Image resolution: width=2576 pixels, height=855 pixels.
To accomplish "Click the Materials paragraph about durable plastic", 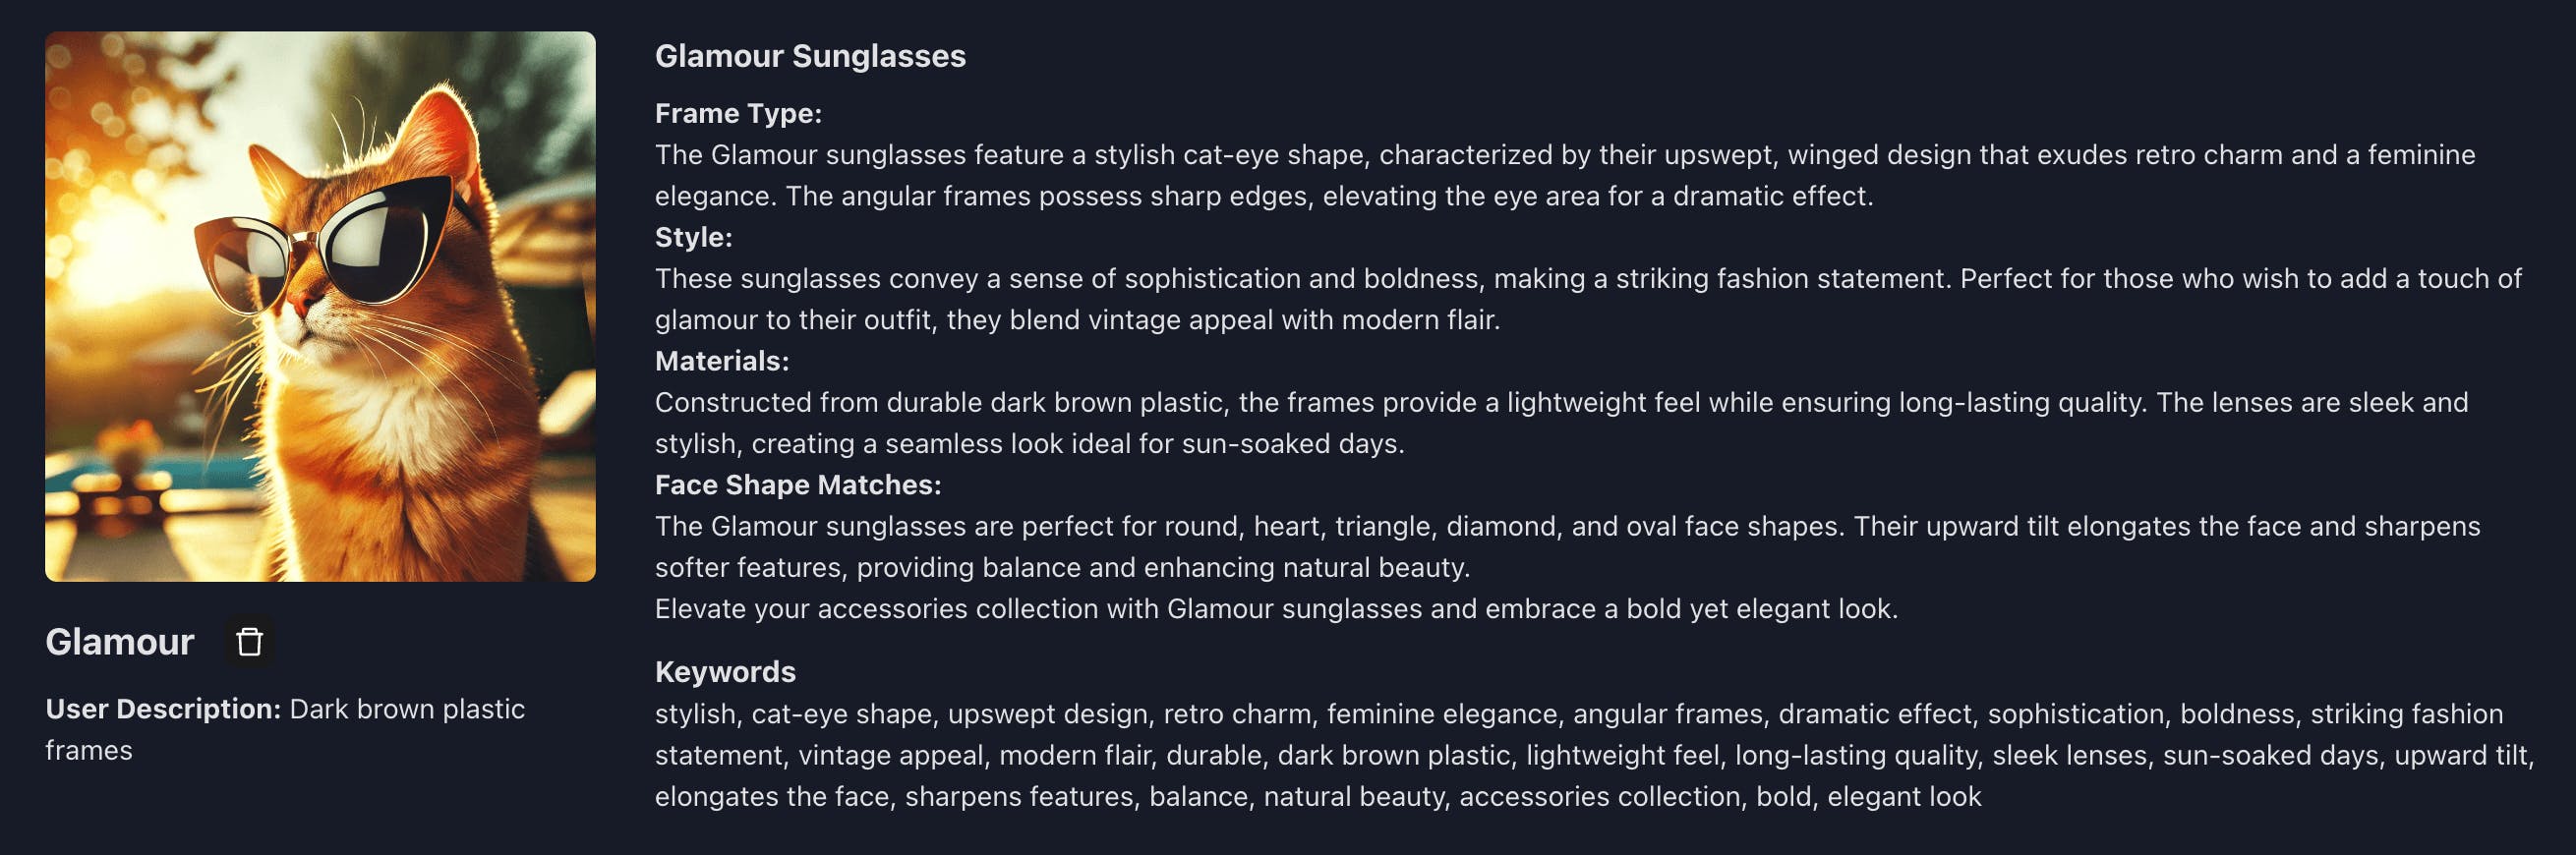I will tap(1560, 422).
